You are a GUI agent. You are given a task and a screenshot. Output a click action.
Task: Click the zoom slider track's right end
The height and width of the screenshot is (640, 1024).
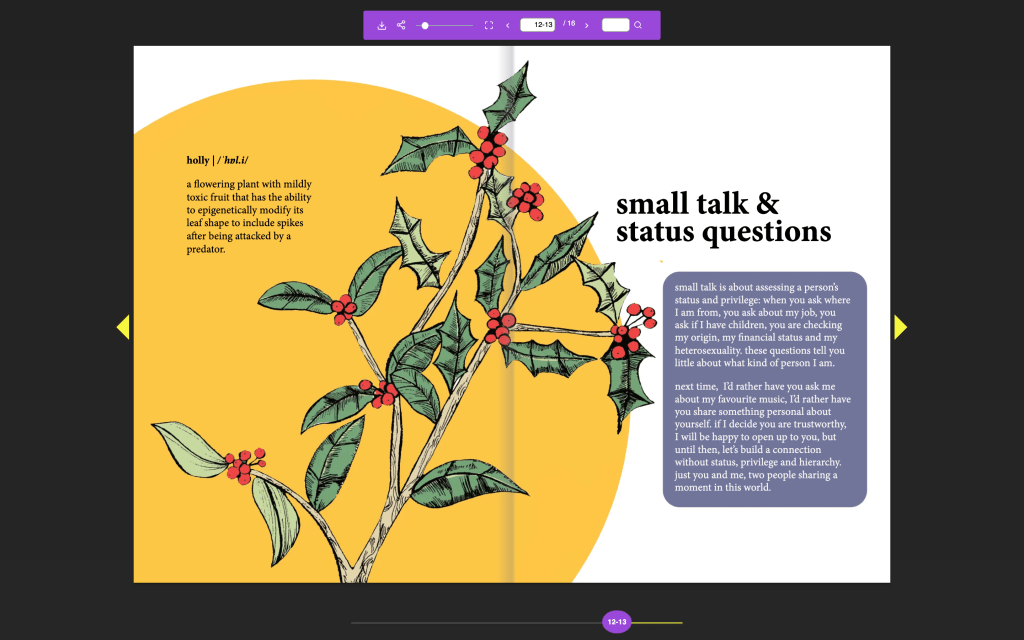[470, 25]
